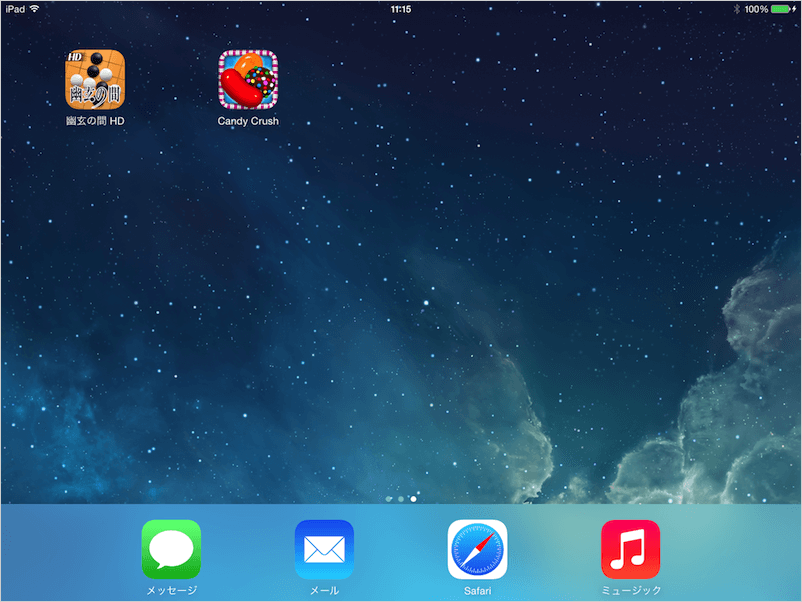Tap the 幽玄の間 HD label text
The height and width of the screenshot is (602, 802).
(95, 121)
